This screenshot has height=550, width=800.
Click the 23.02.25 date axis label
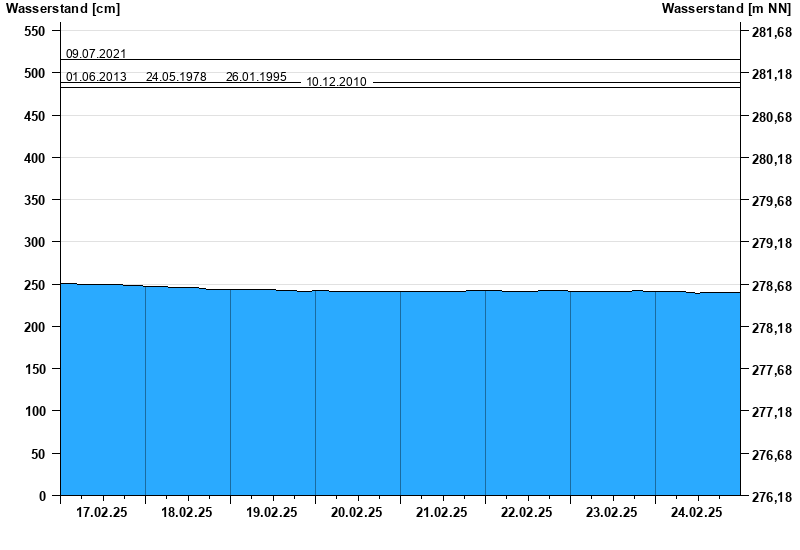pyautogui.click(x=612, y=513)
